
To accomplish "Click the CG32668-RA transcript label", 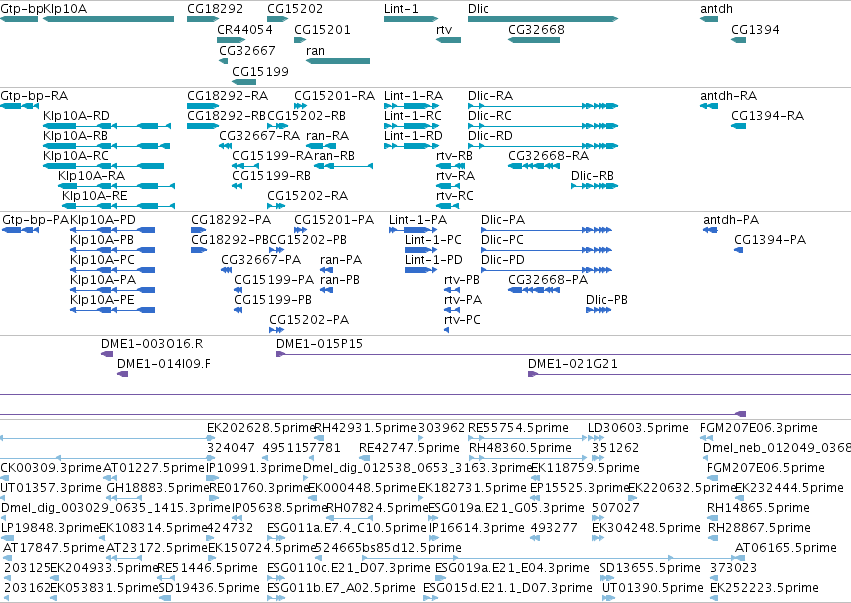I will coord(549,156).
